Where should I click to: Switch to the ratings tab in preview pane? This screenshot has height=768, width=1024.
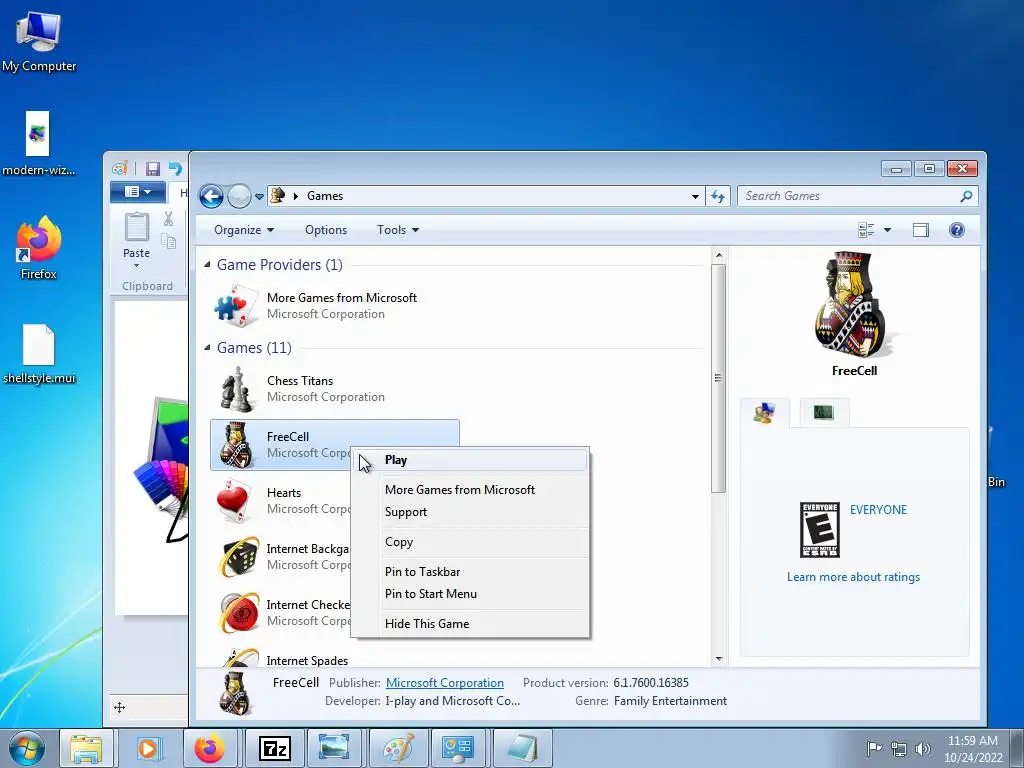pos(764,413)
